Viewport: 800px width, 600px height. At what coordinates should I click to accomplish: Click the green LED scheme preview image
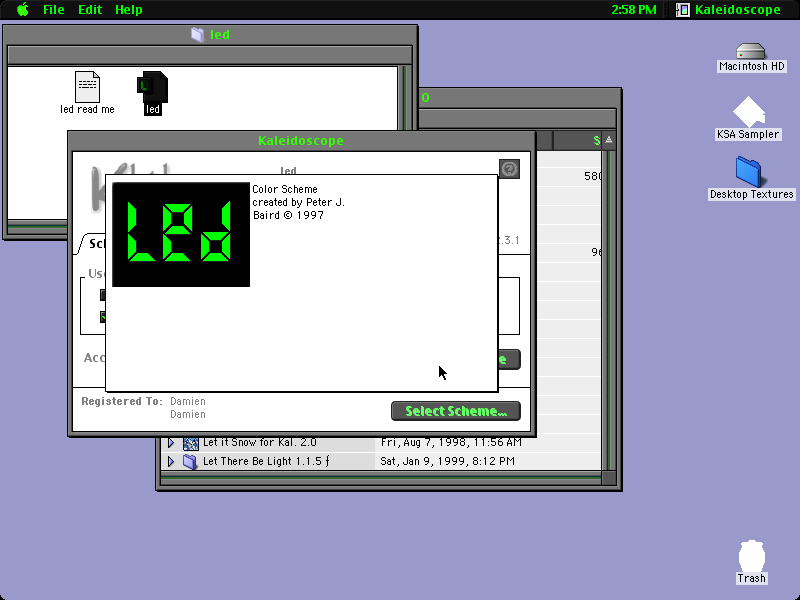click(181, 235)
